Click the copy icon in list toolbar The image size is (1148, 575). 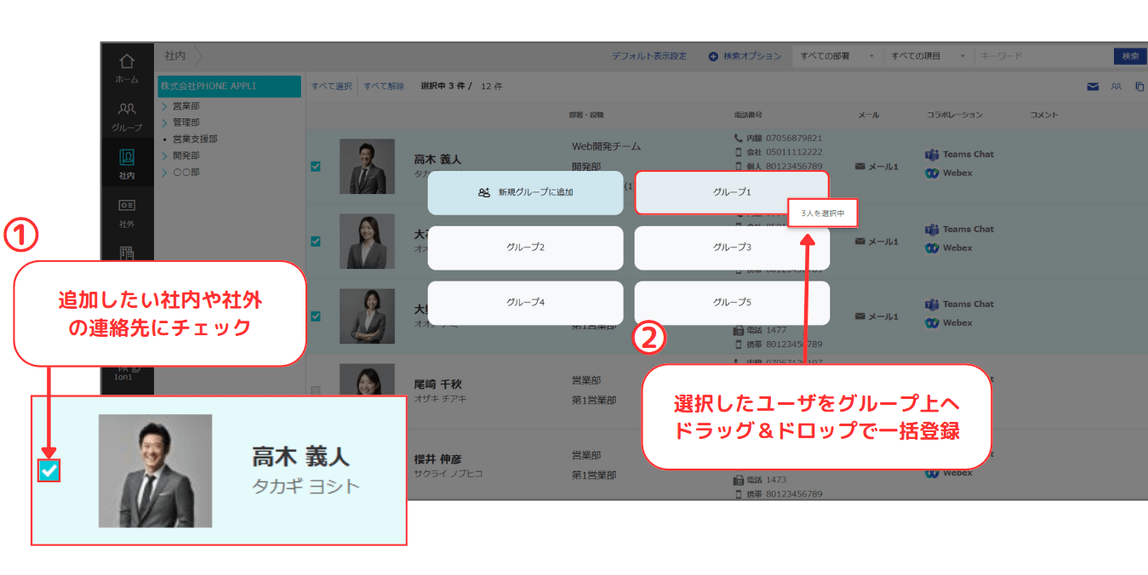tap(1139, 86)
